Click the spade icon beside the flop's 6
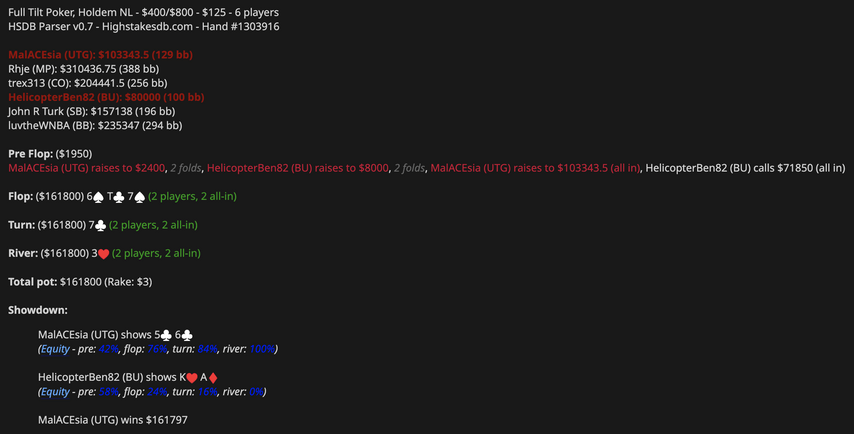 [98, 197]
